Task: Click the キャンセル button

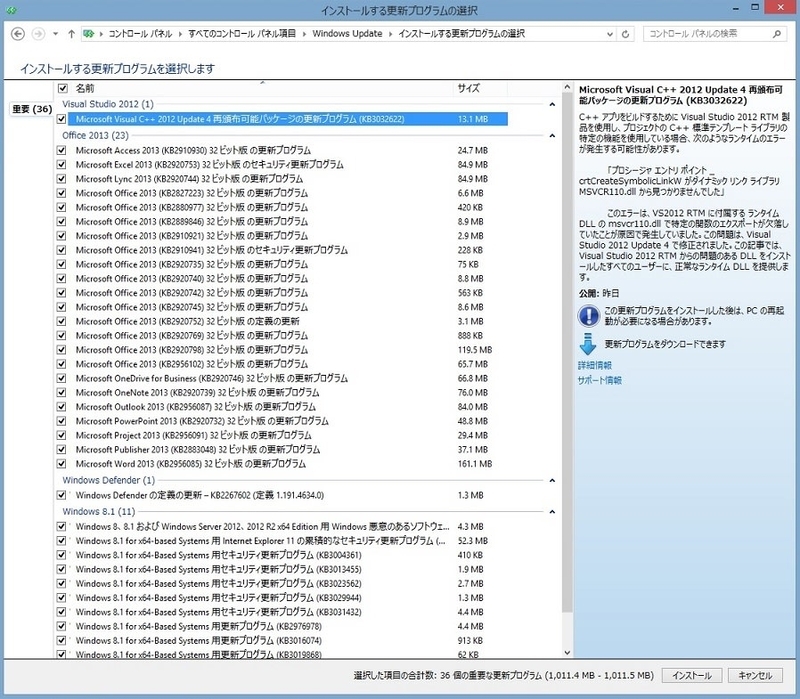Action: pyautogui.click(x=755, y=676)
